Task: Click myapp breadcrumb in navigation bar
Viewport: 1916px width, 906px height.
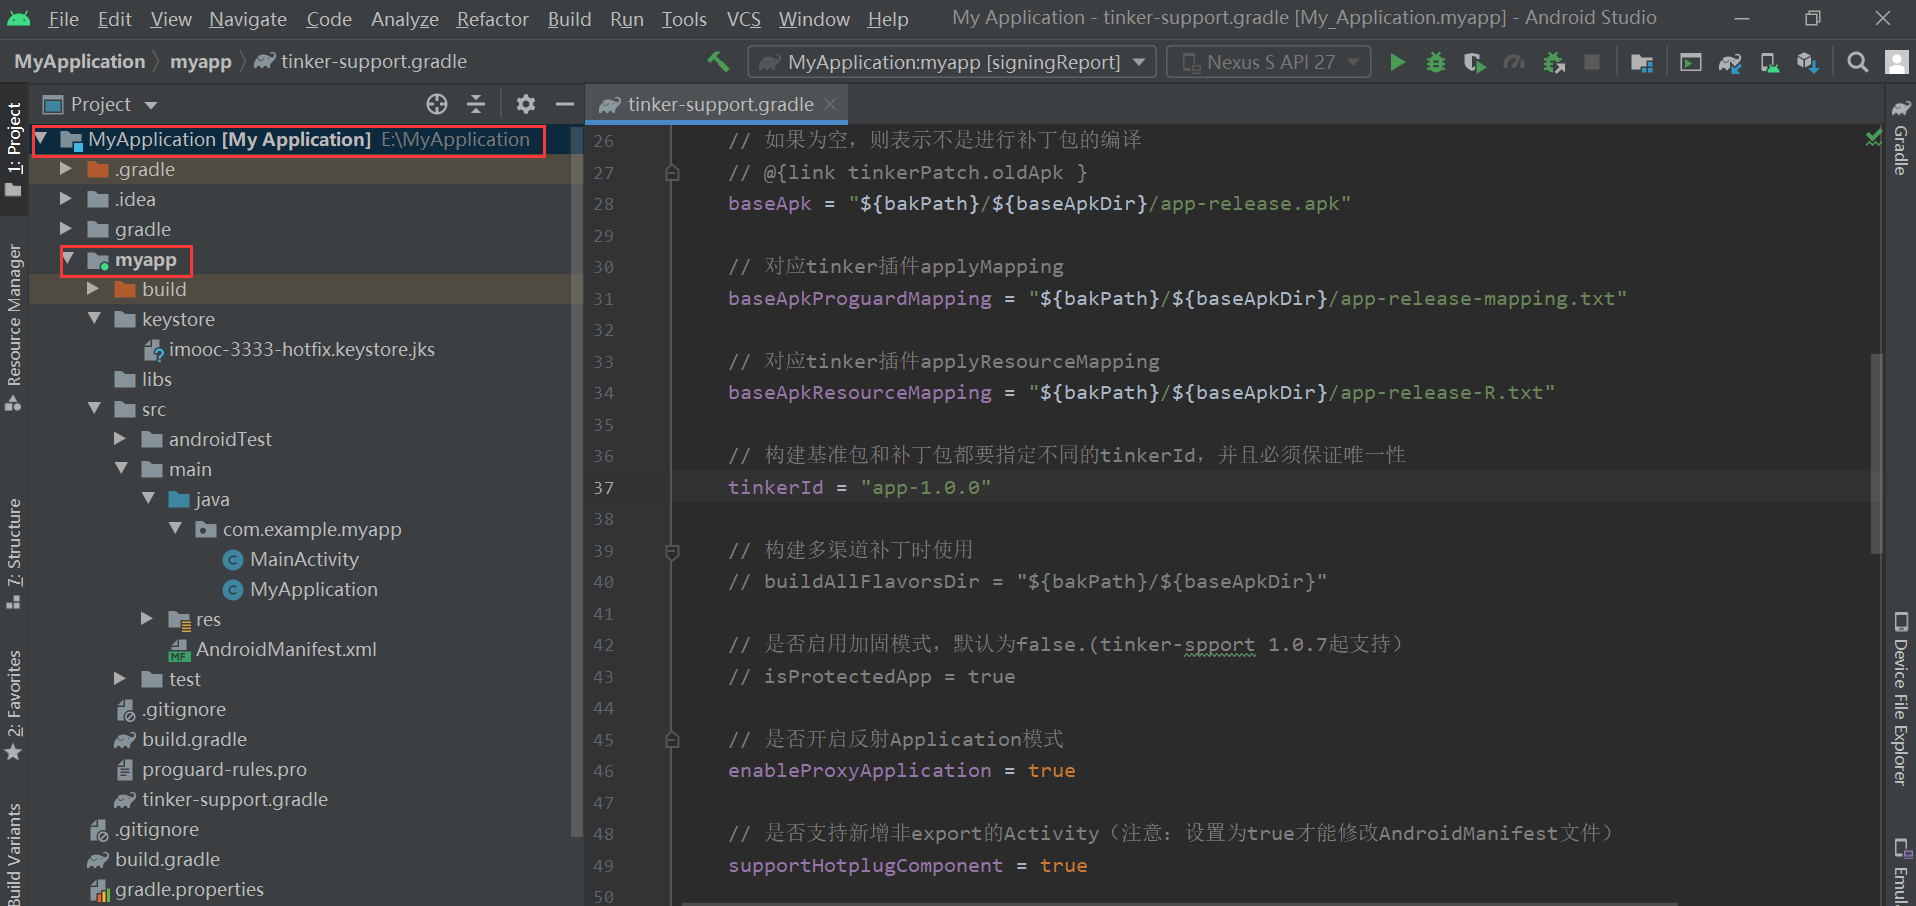Action: coord(201,62)
